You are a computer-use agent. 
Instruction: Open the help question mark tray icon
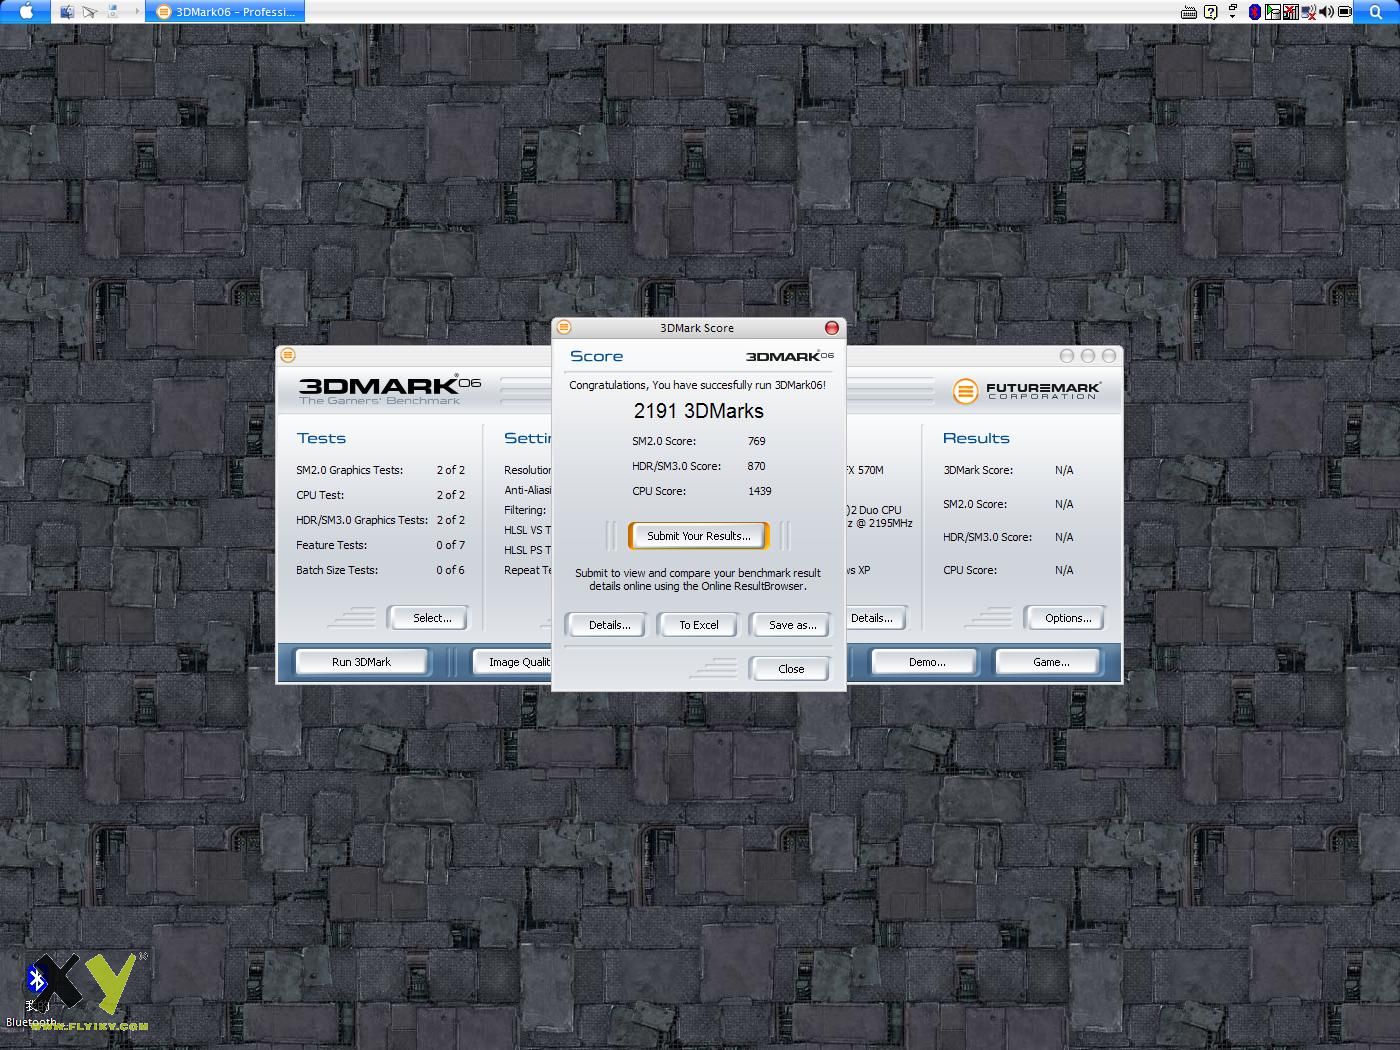click(1210, 12)
